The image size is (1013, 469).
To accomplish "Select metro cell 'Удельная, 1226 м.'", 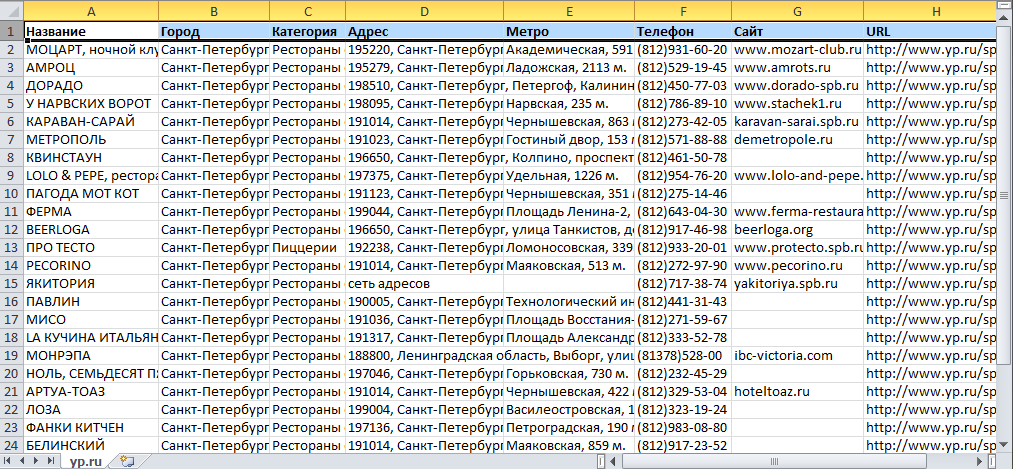I will tap(569, 176).
